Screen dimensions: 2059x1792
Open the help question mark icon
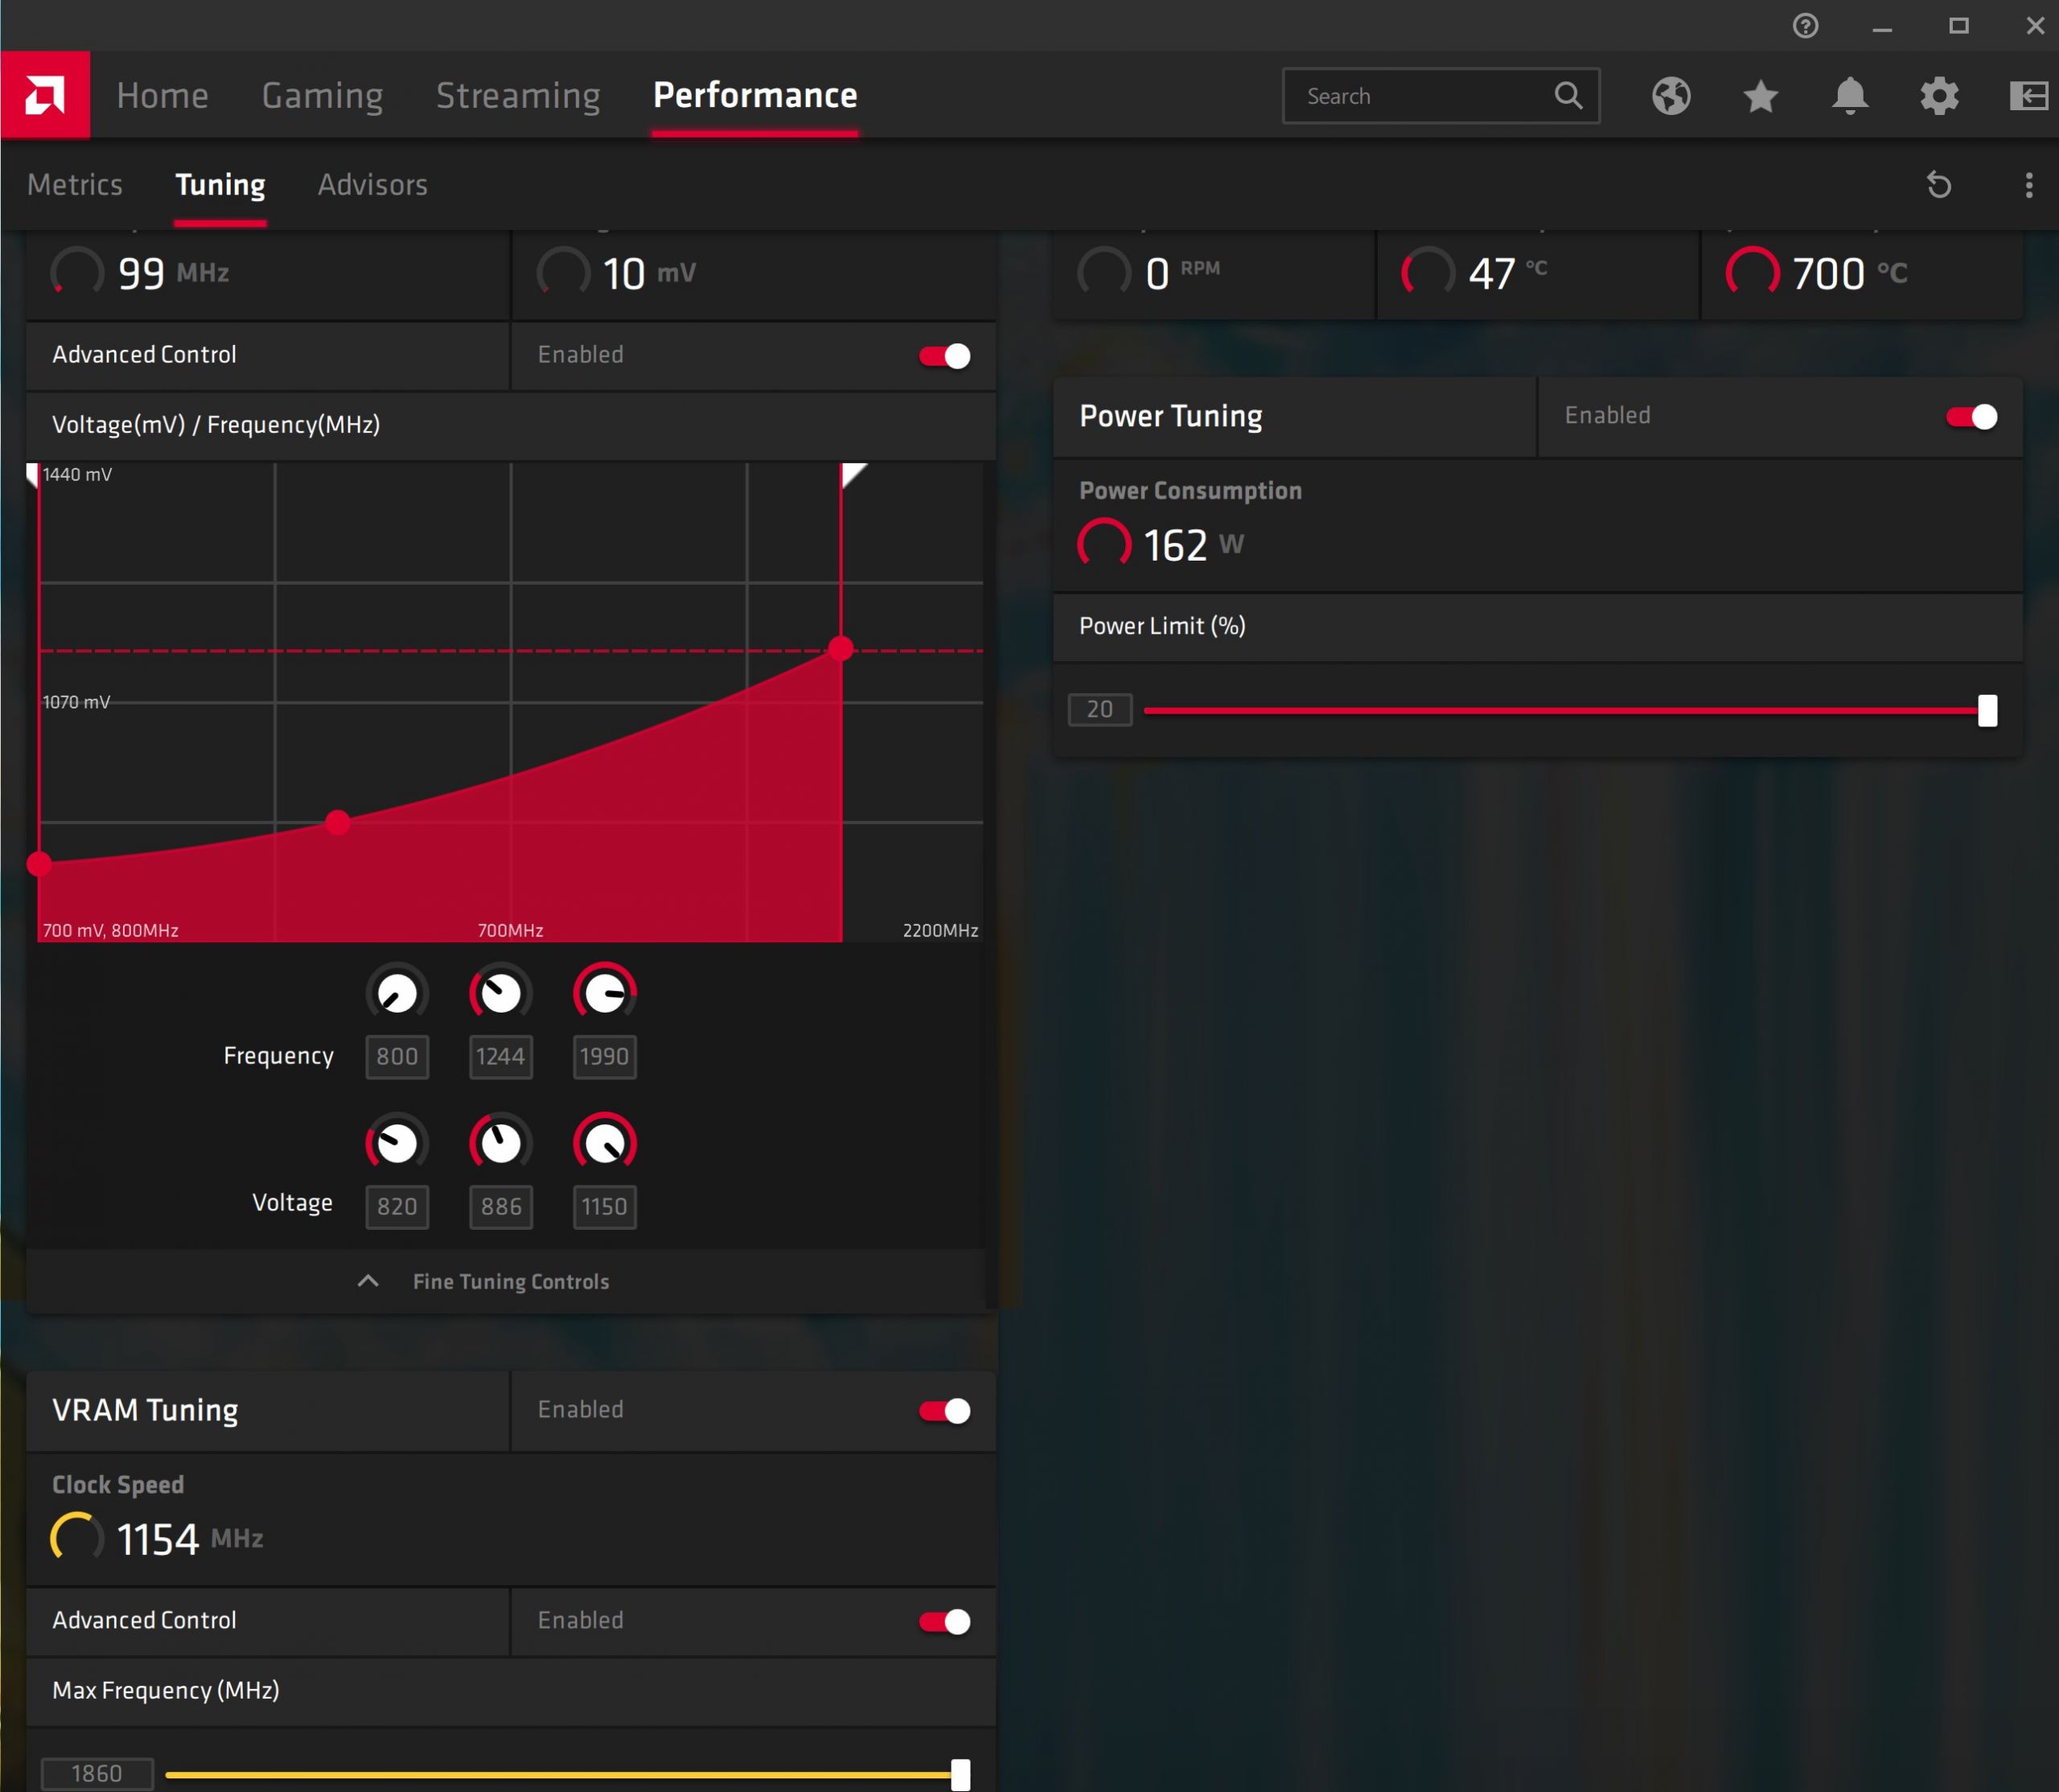1805,26
